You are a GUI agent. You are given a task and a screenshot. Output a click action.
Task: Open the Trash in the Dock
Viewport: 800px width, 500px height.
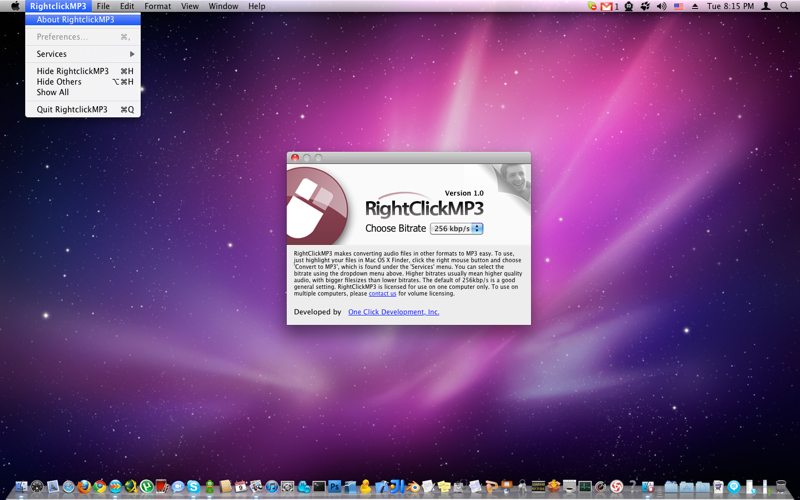pyautogui.click(x=781, y=487)
